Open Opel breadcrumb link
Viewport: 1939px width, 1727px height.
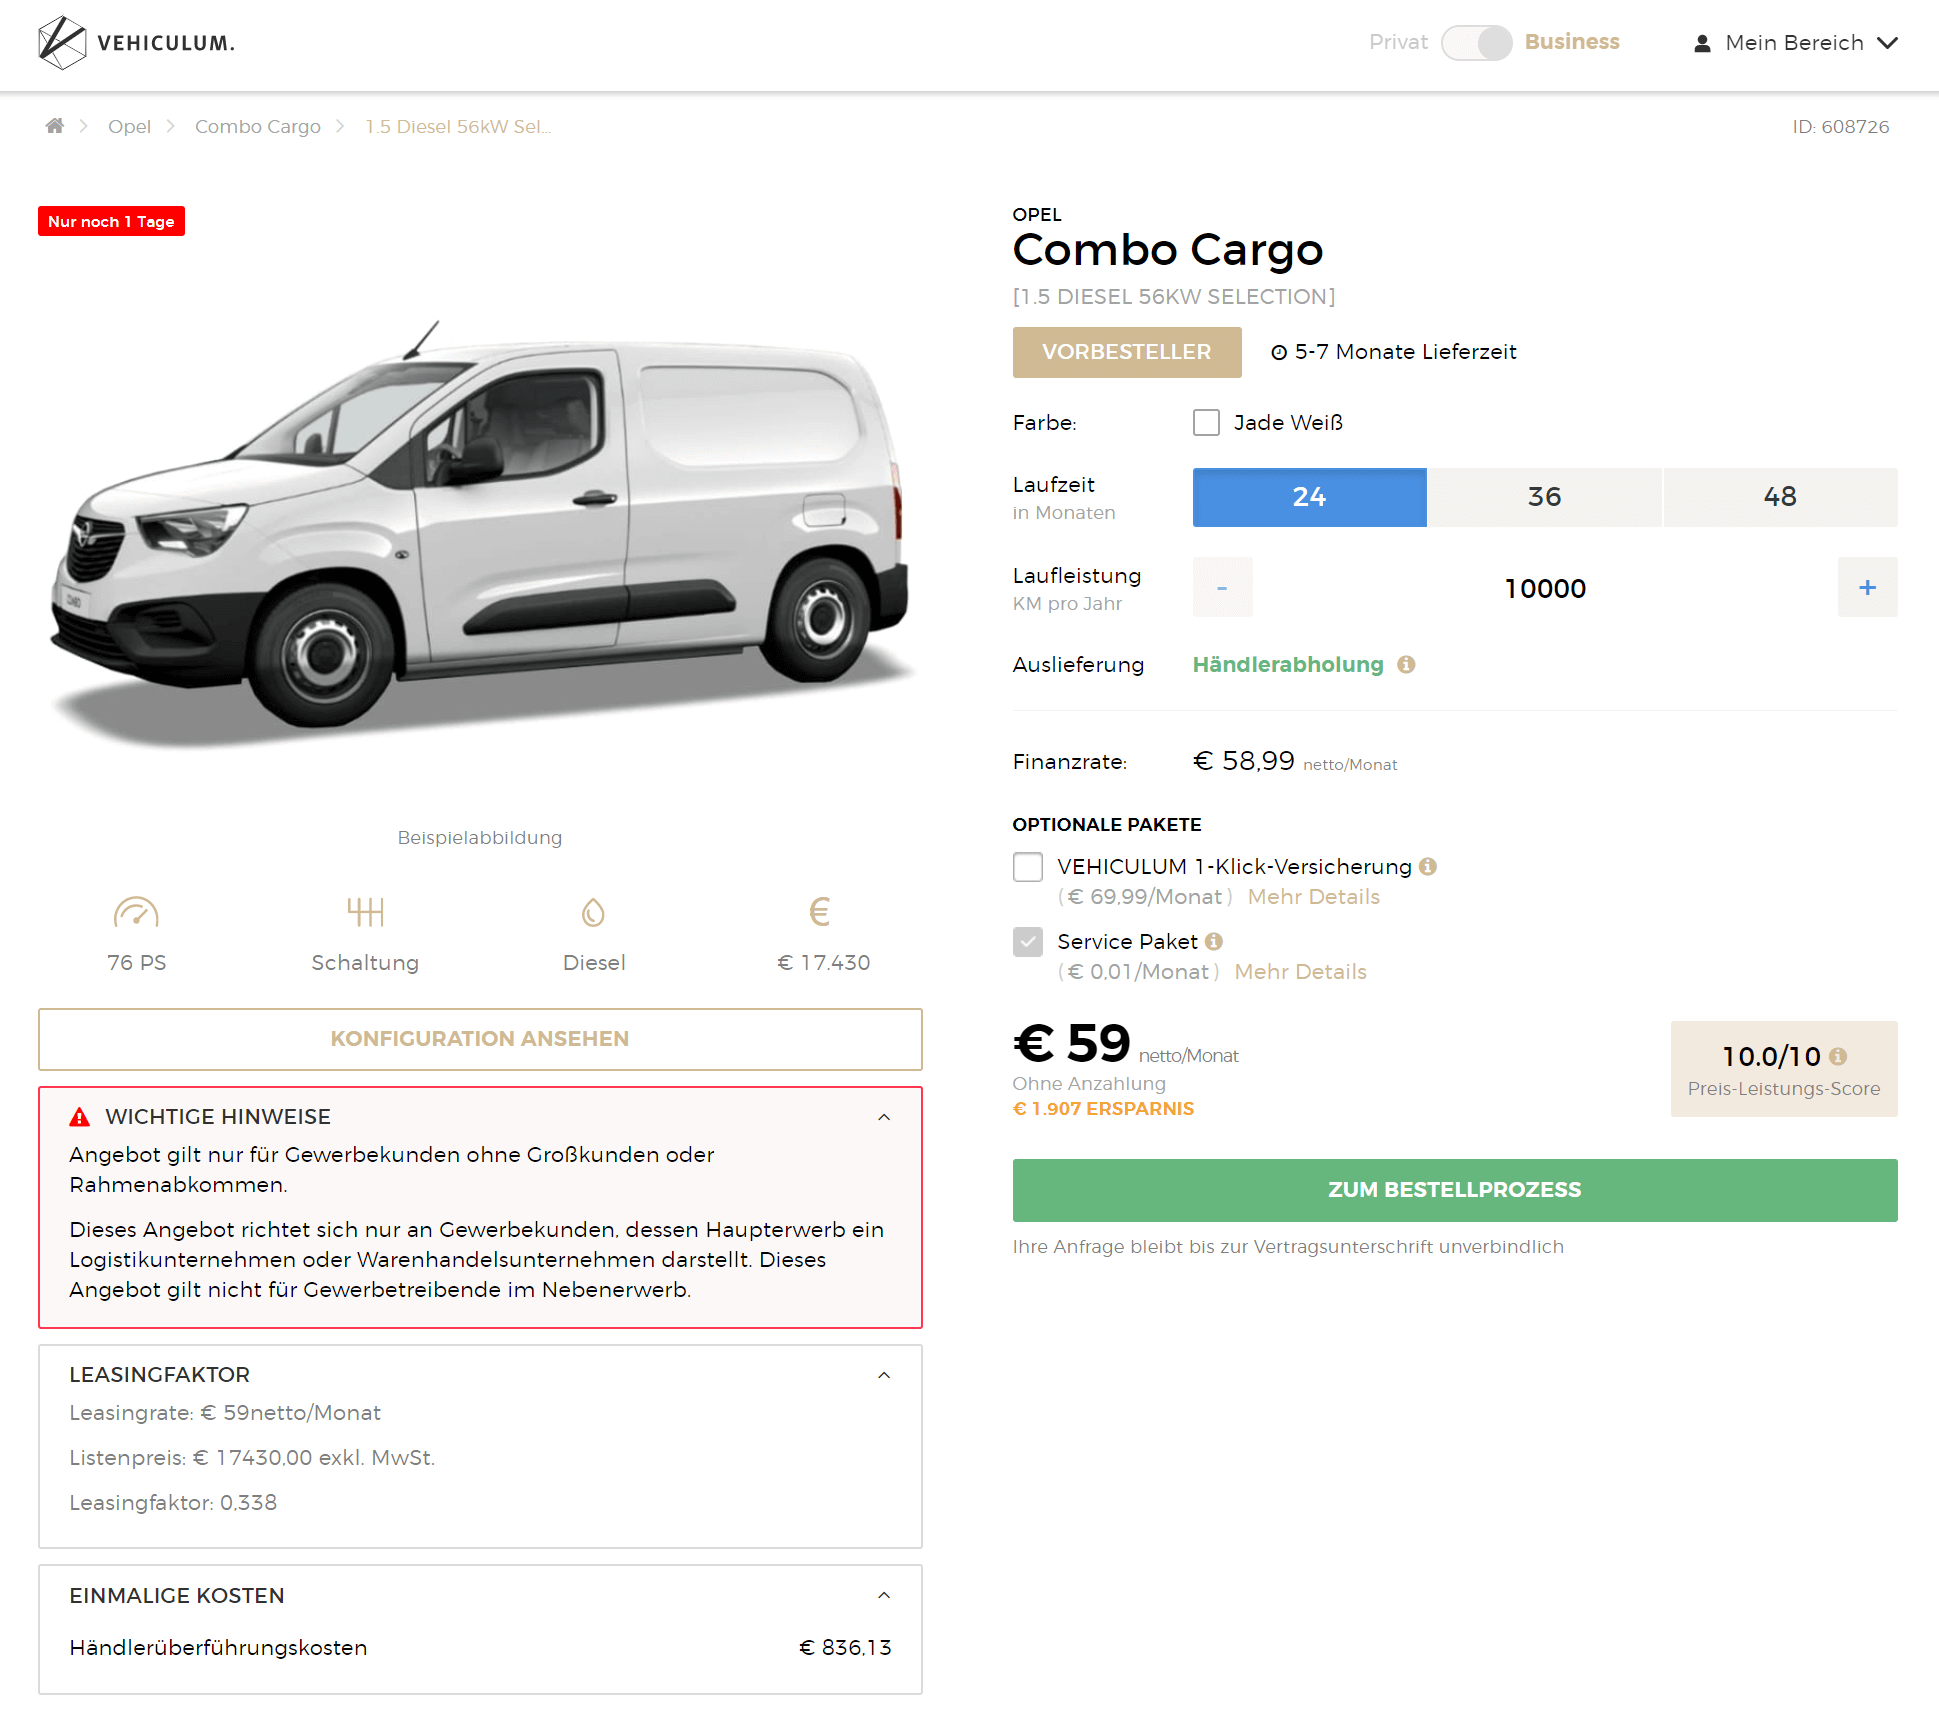pos(129,126)
